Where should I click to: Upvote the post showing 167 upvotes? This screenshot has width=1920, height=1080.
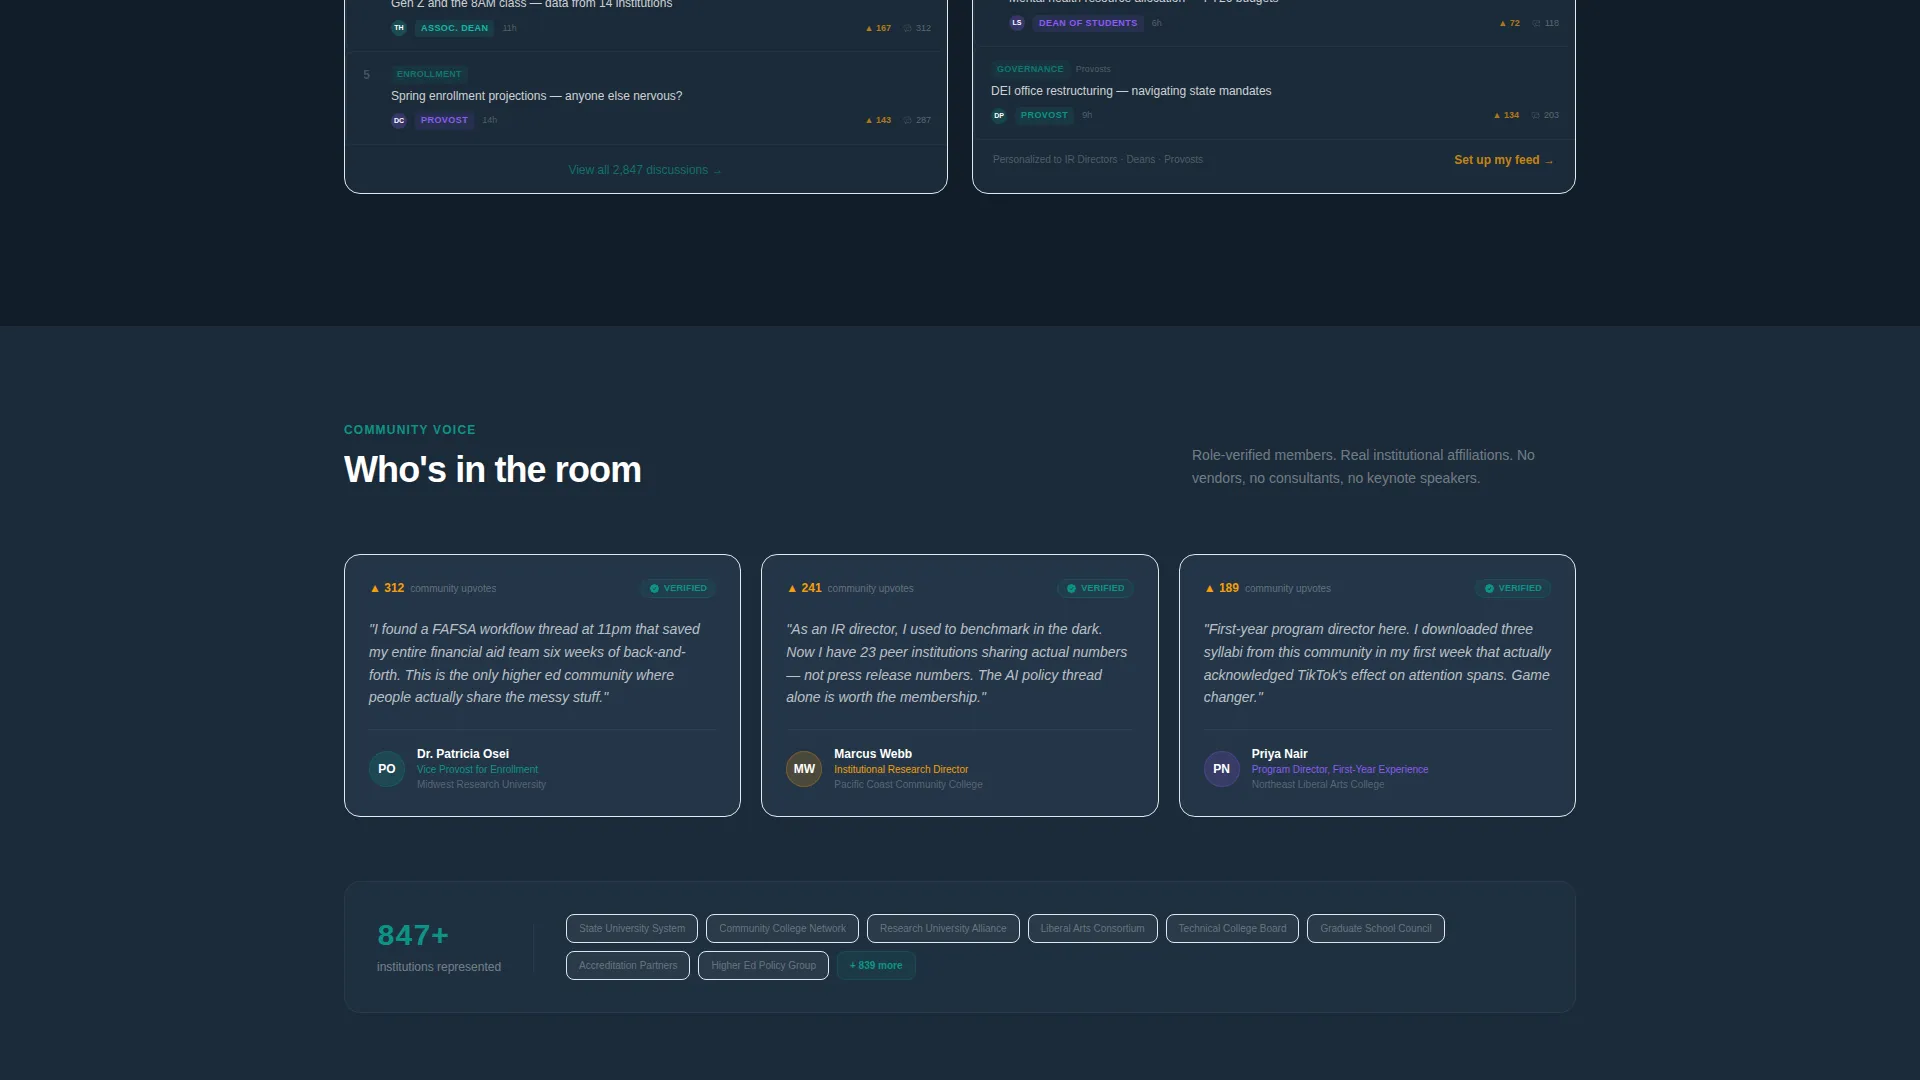[x=878, y=28]
